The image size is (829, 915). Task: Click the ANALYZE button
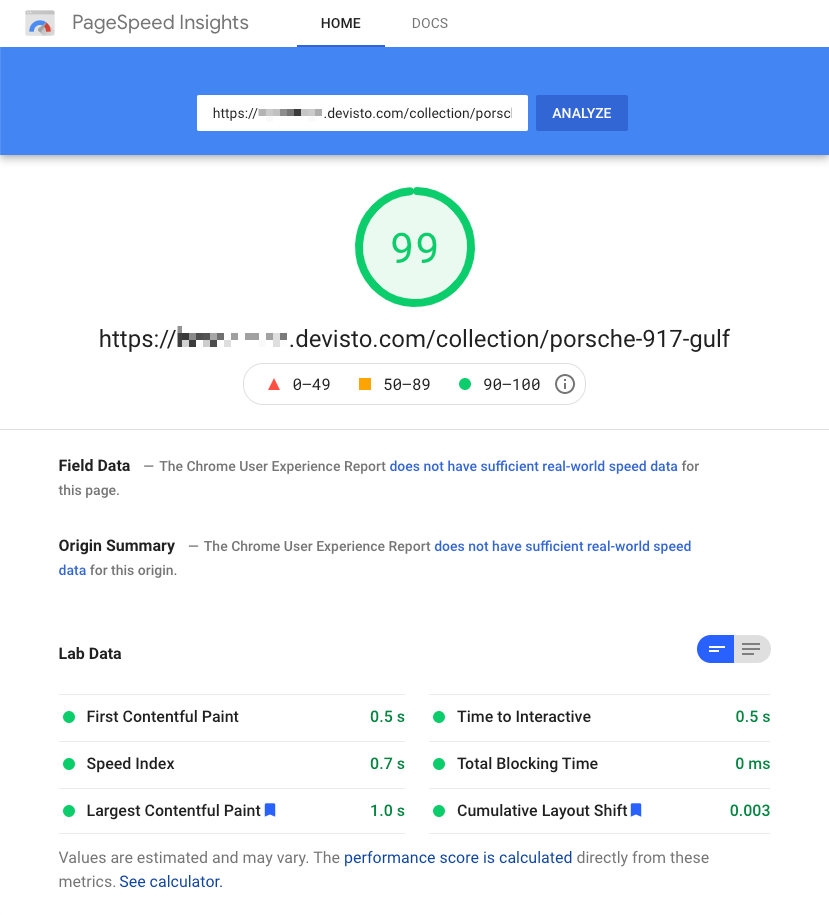coord(582,113)
